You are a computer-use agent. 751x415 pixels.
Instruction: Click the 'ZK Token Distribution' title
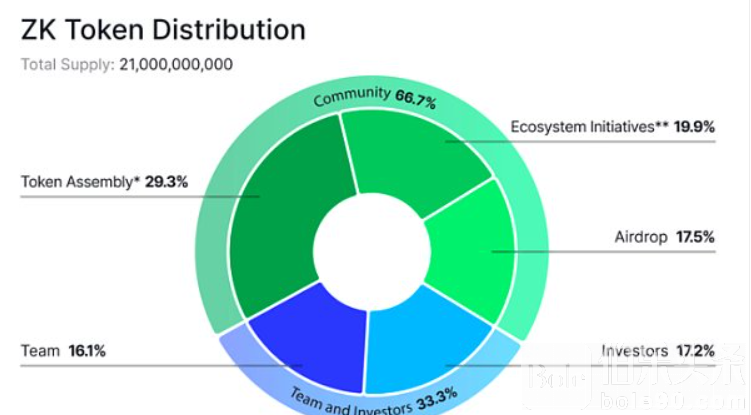[163, 28]
